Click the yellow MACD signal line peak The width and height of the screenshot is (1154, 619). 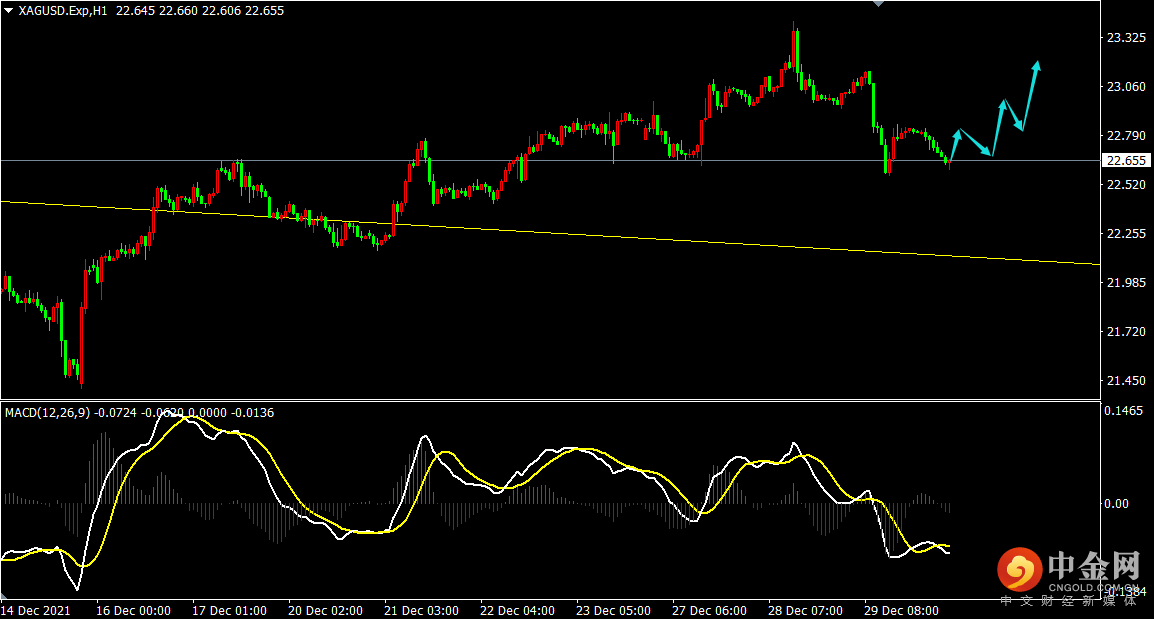pyautogui.click(x=191, y=418)
